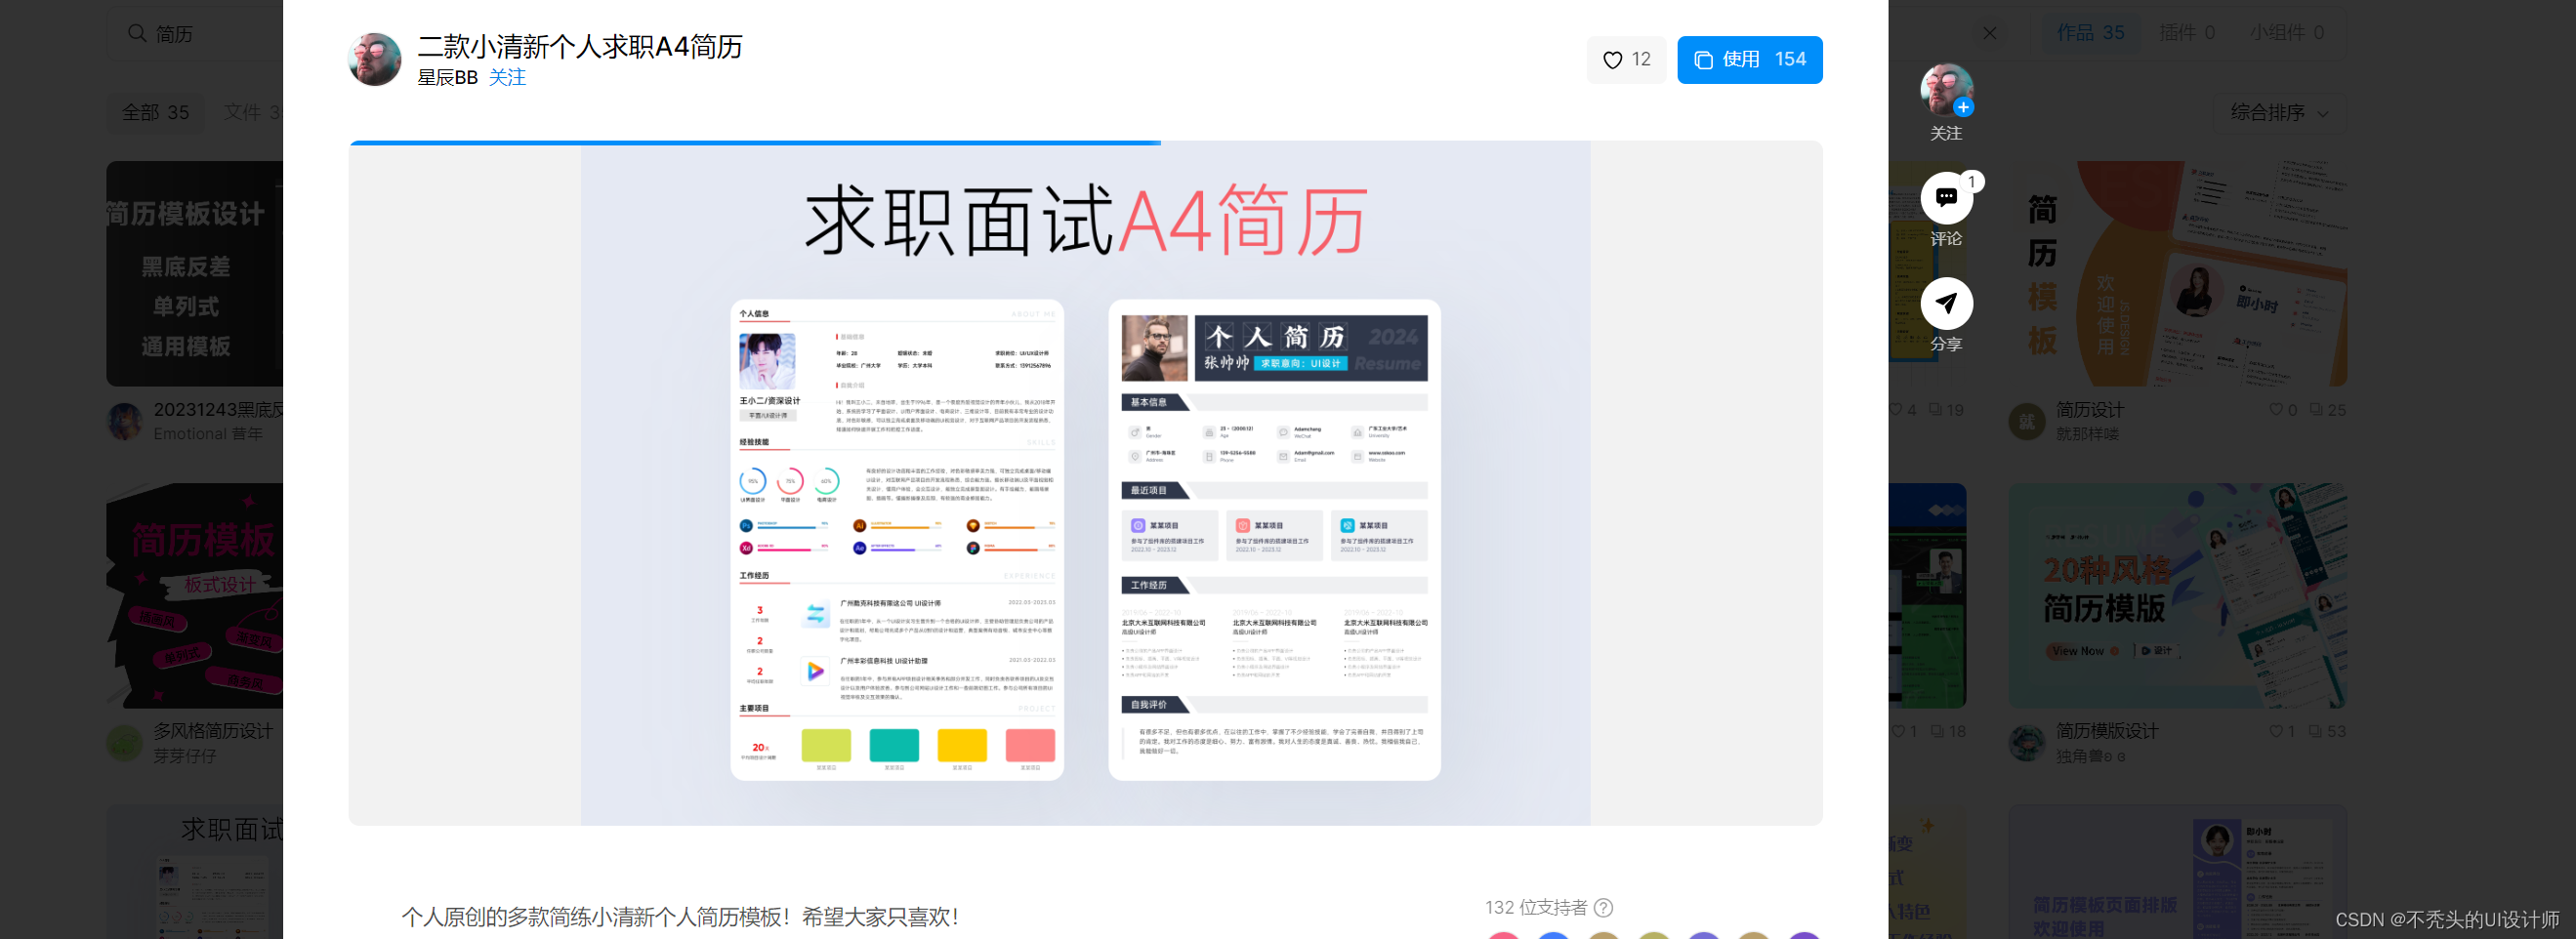Click the post title 二款小清新个人求职A4简历
This screenshot has height=939, width=2576.
point(579,46)
